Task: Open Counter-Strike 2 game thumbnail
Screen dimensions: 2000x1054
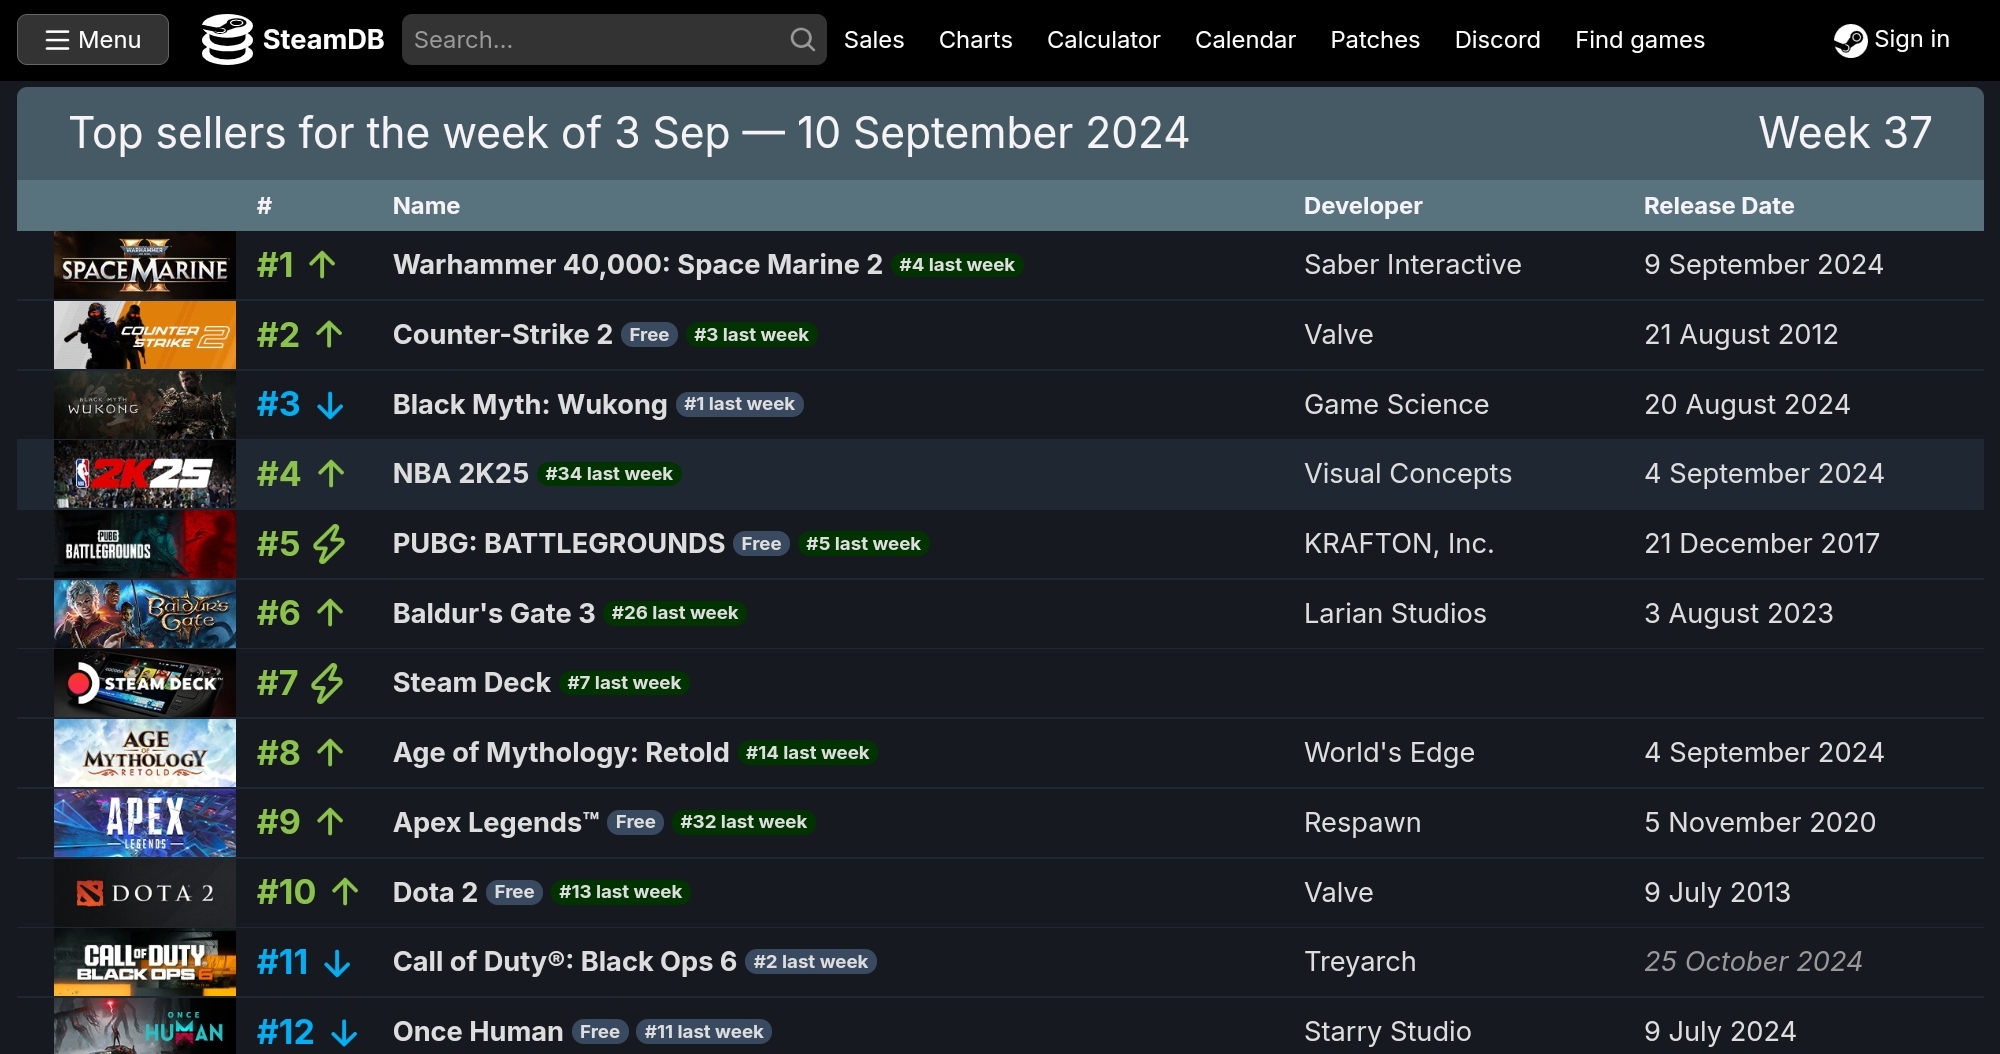Action: click(x=145, y=335)
